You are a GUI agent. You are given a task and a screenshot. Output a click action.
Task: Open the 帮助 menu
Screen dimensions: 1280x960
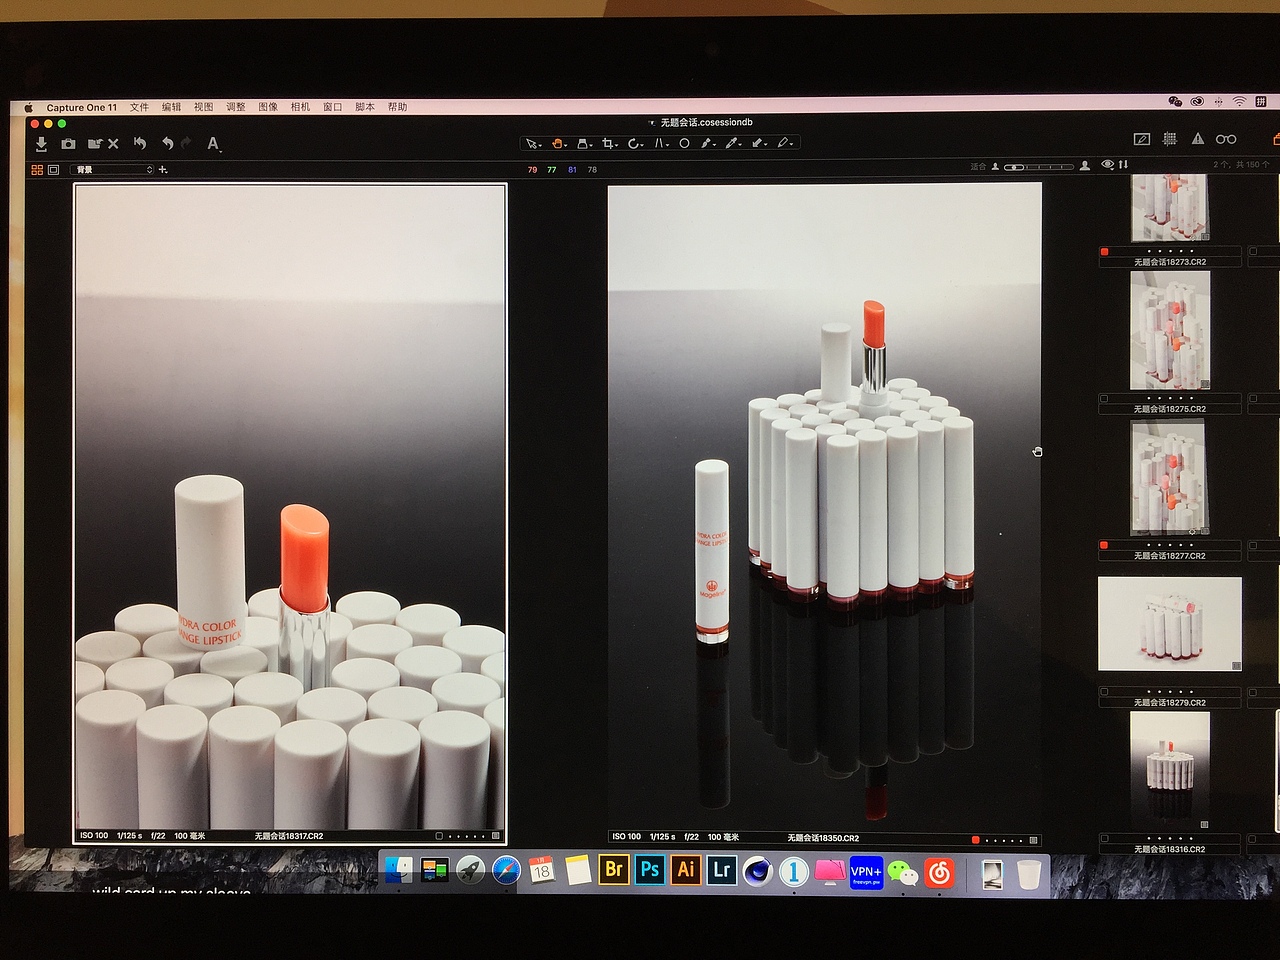397,107
